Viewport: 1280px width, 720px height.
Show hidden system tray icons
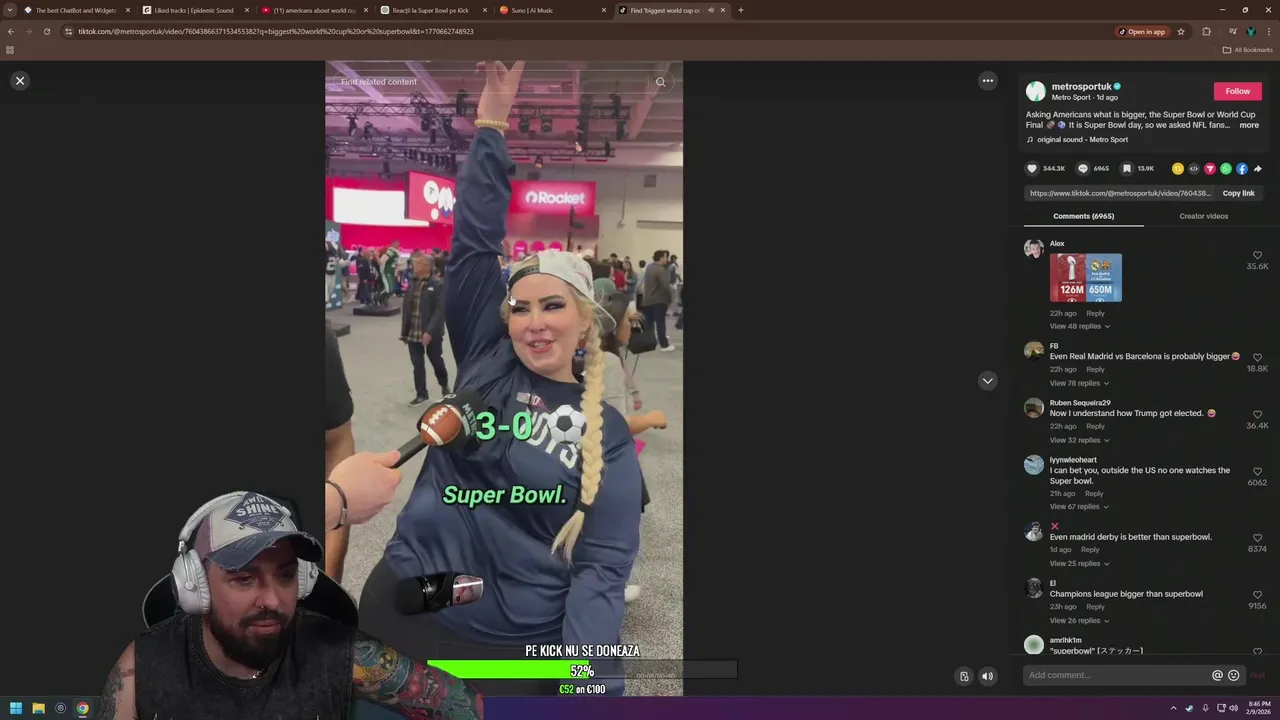pos(1175,708)
